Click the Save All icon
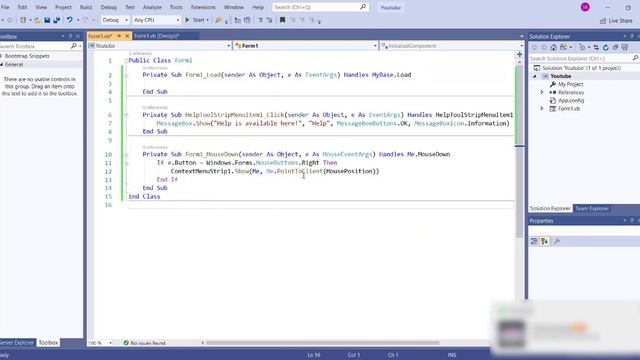 [x=57, y=20]
